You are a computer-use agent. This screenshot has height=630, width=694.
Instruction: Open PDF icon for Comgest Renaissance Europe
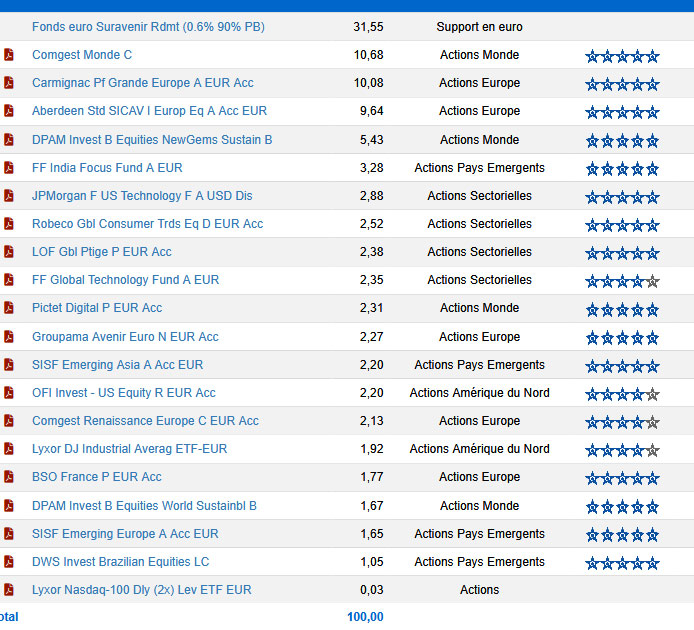pos(9,421)
